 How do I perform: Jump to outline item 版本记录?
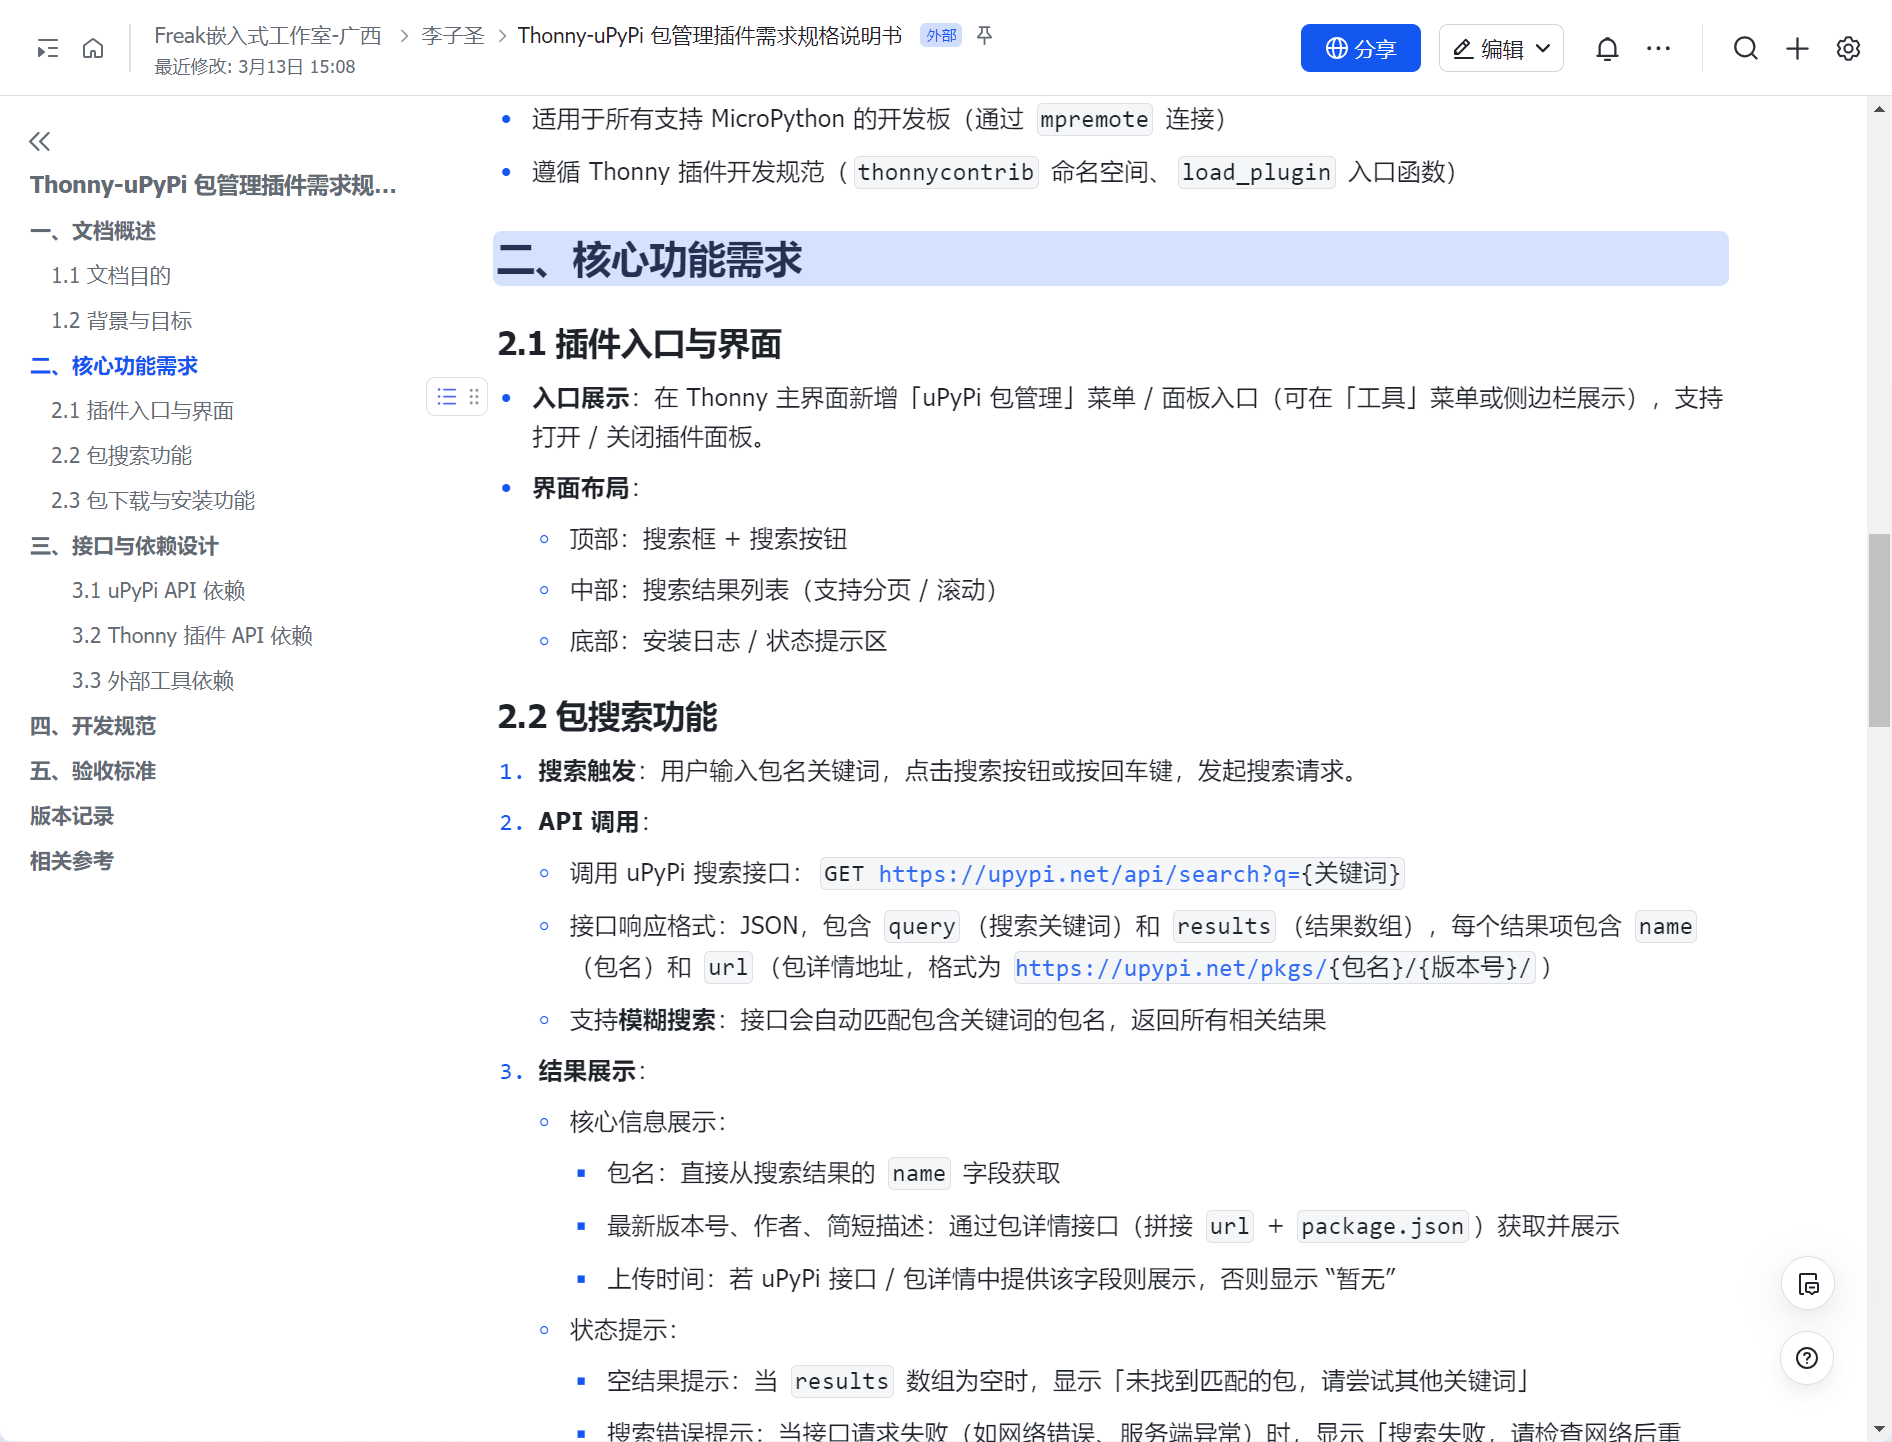[x=72, y=816]
